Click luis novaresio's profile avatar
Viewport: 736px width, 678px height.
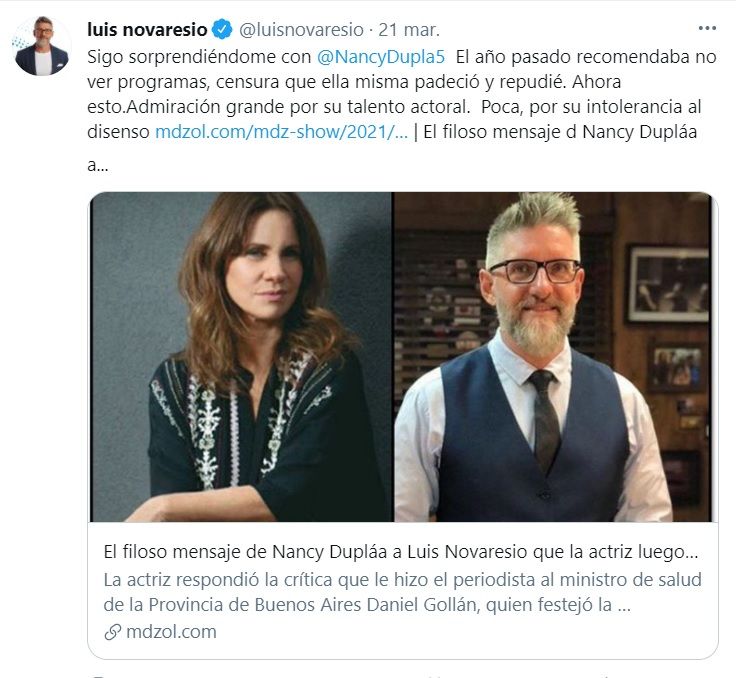point(41,46)
